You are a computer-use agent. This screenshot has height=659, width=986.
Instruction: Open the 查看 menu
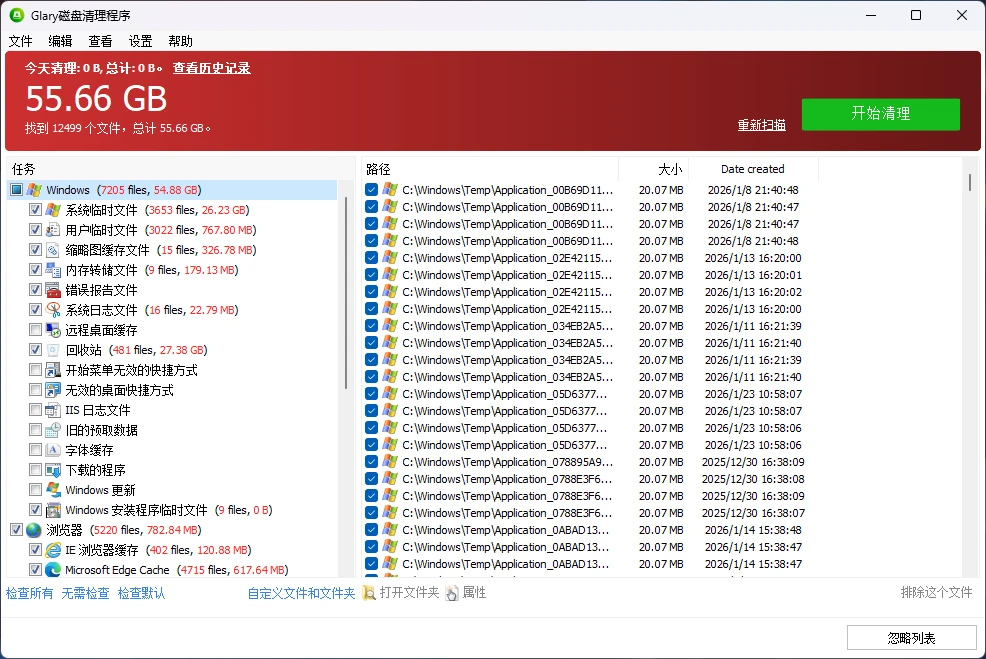click(x=99, y=41)
